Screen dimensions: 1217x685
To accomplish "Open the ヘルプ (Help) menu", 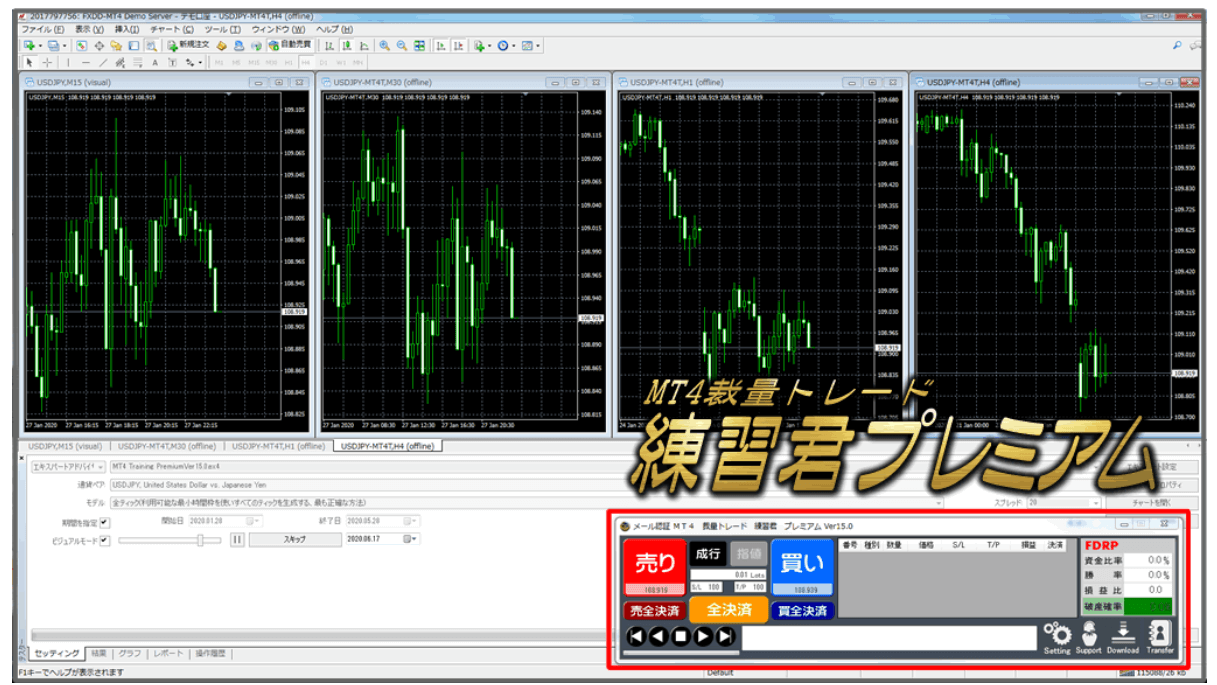I will [334, 29].
